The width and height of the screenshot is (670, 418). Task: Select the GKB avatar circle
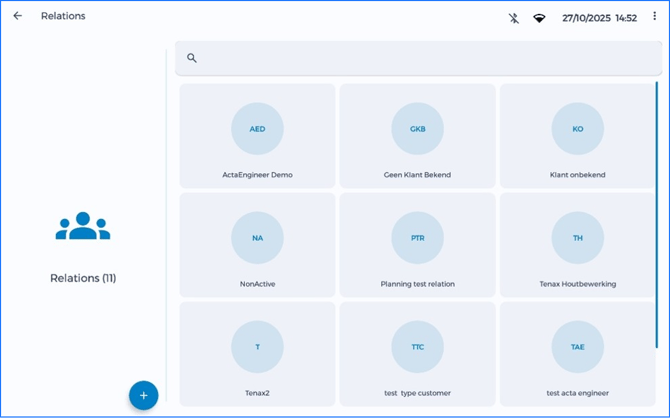[x=417, y=129]
